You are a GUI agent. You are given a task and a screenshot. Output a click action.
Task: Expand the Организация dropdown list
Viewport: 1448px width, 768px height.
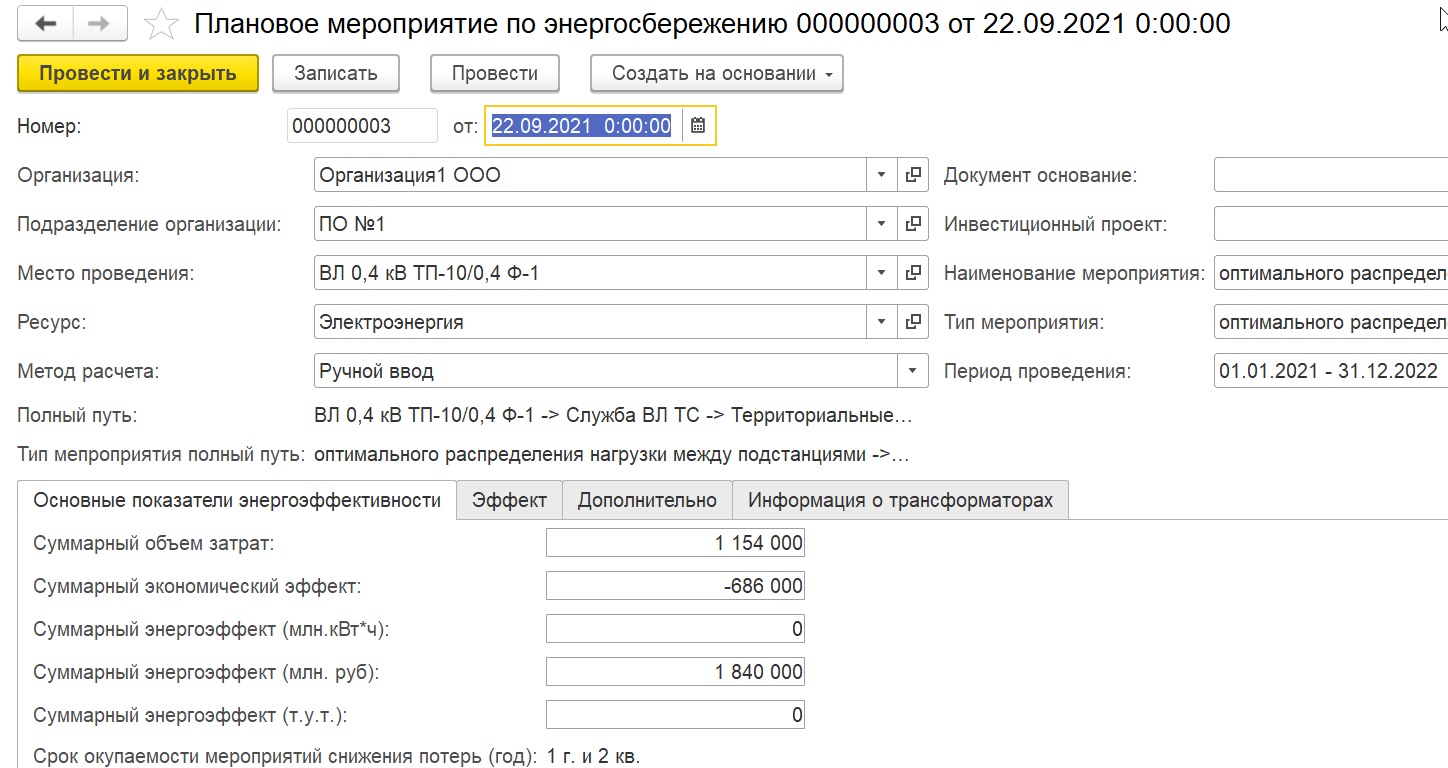coord(881,175)
